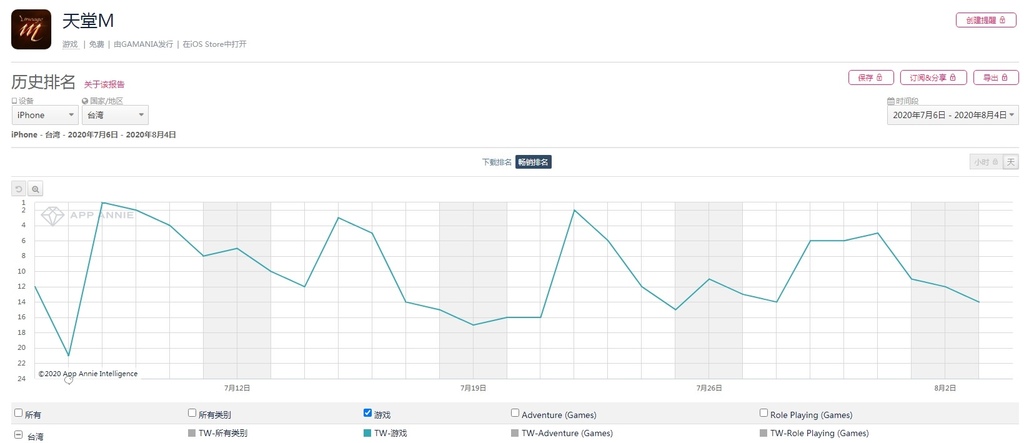
Task: Click the 创建提醒 button
Action: [x=985, y=20]
